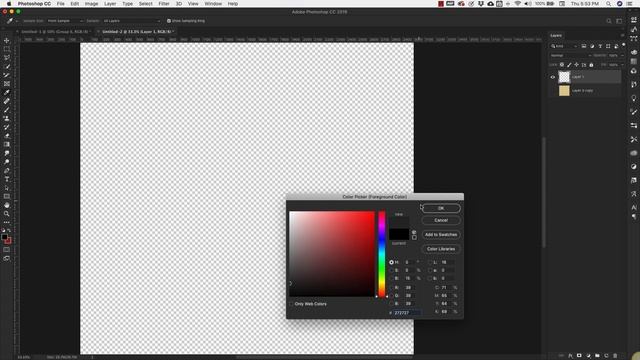Select the Rectangular Marquee tool

click(7, 49)
